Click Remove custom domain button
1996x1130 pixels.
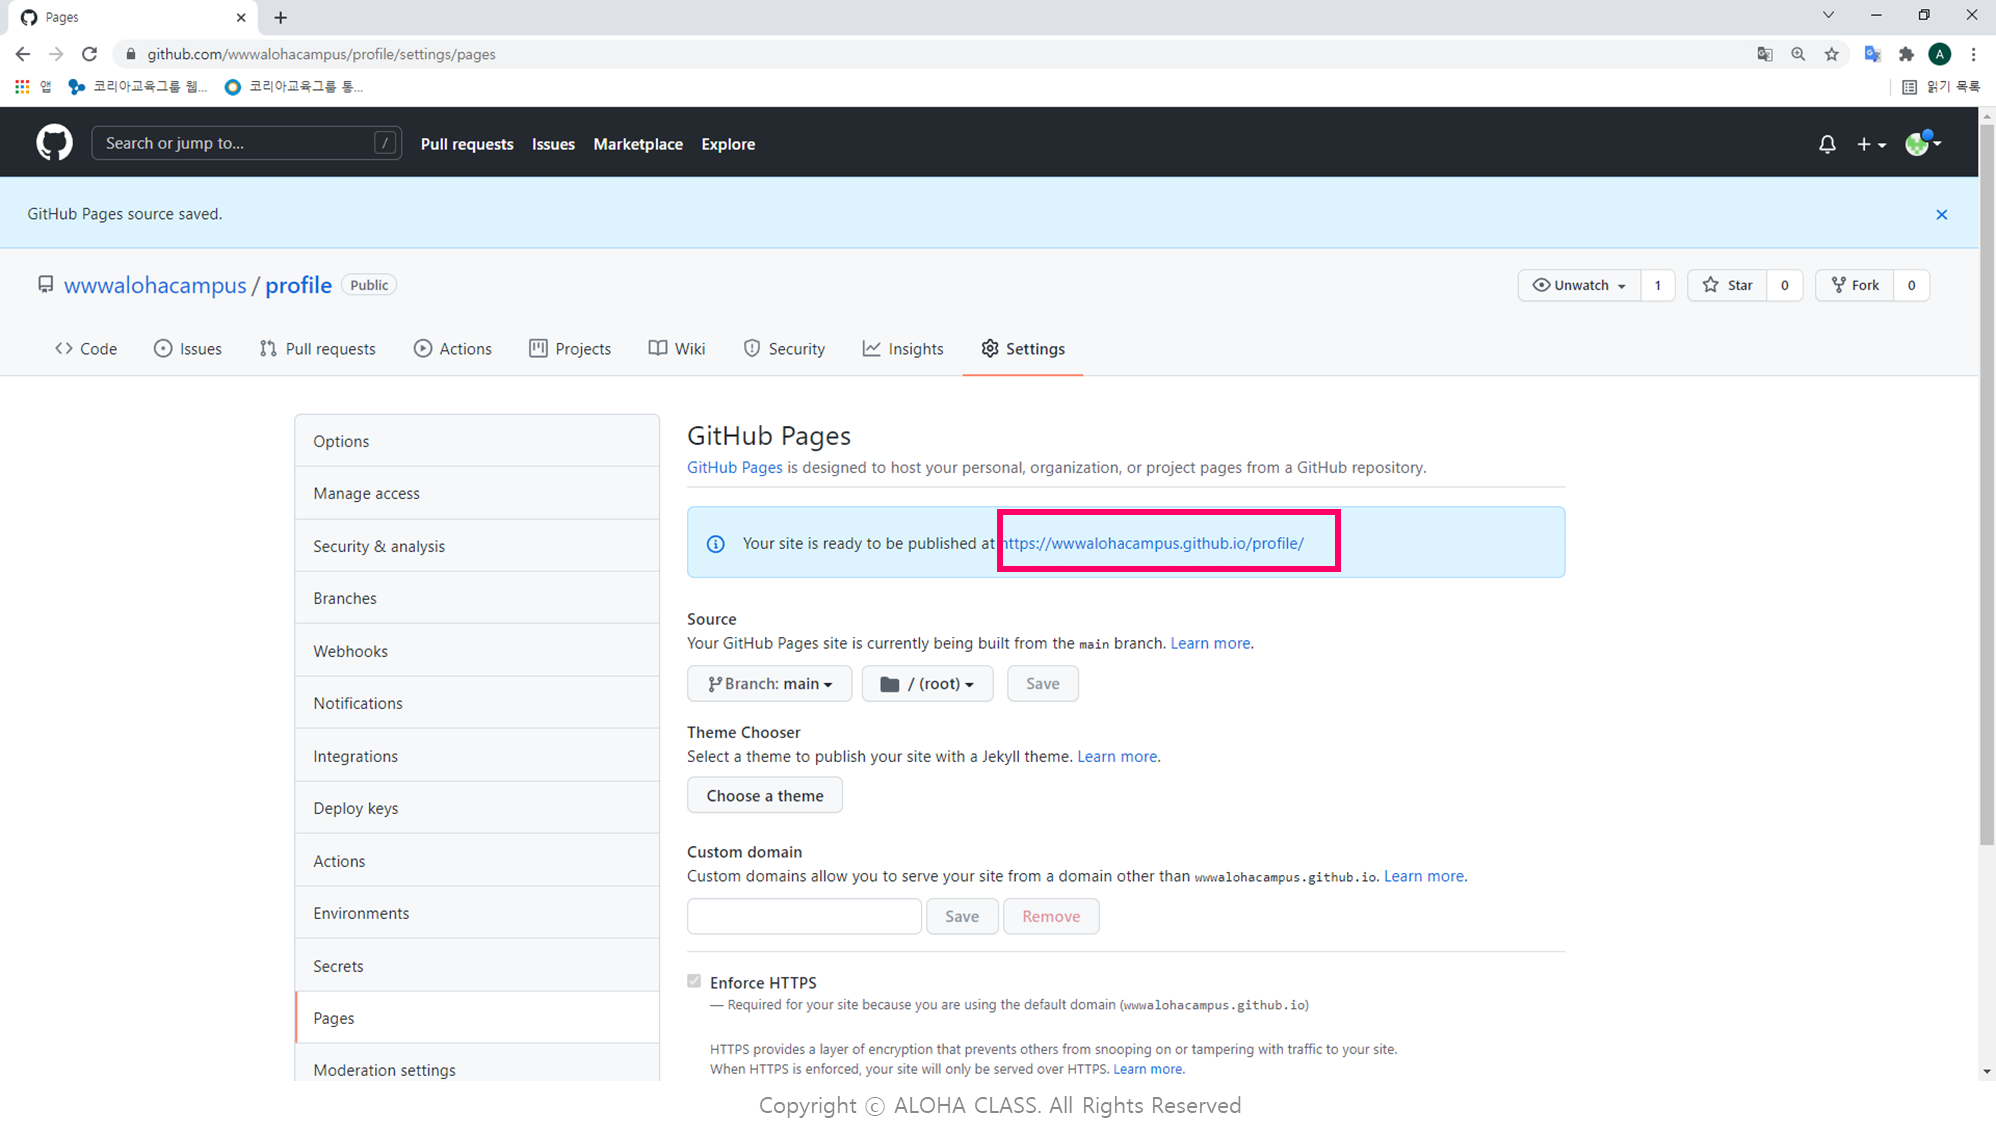pos(1051,916)
